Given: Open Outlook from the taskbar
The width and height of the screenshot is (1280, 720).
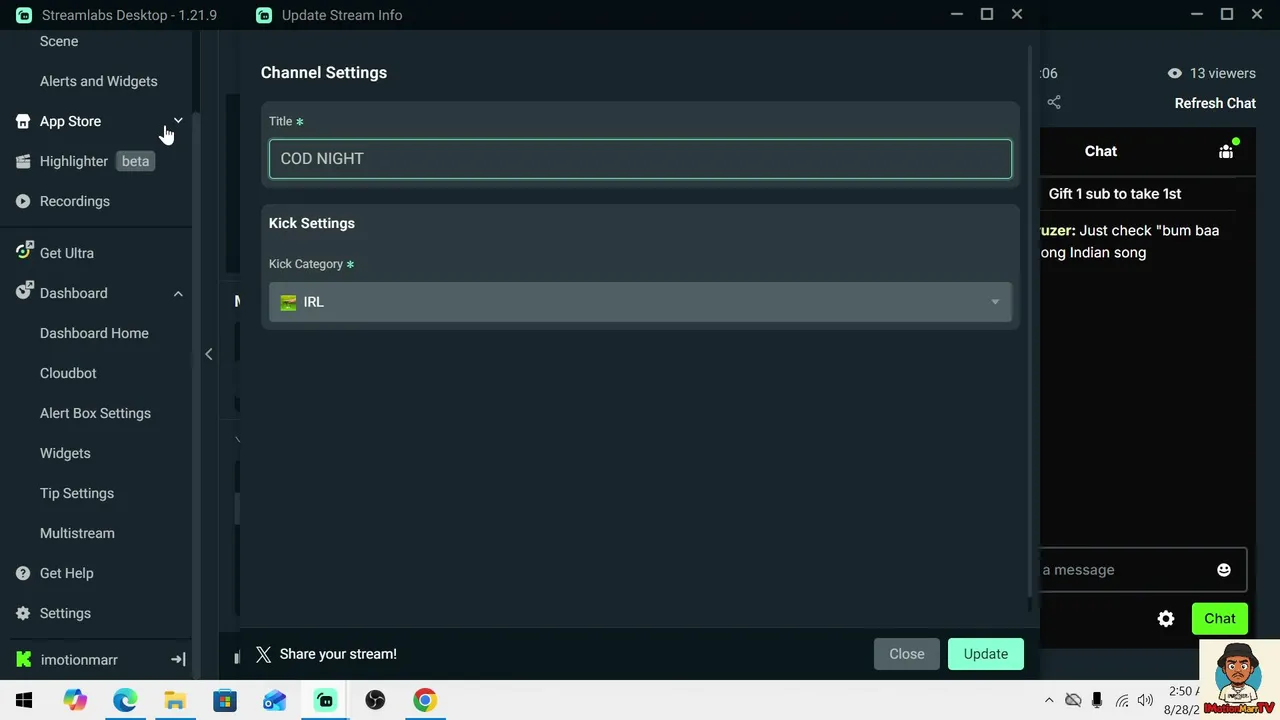Looking at the screenshot, I should (275, 700).
